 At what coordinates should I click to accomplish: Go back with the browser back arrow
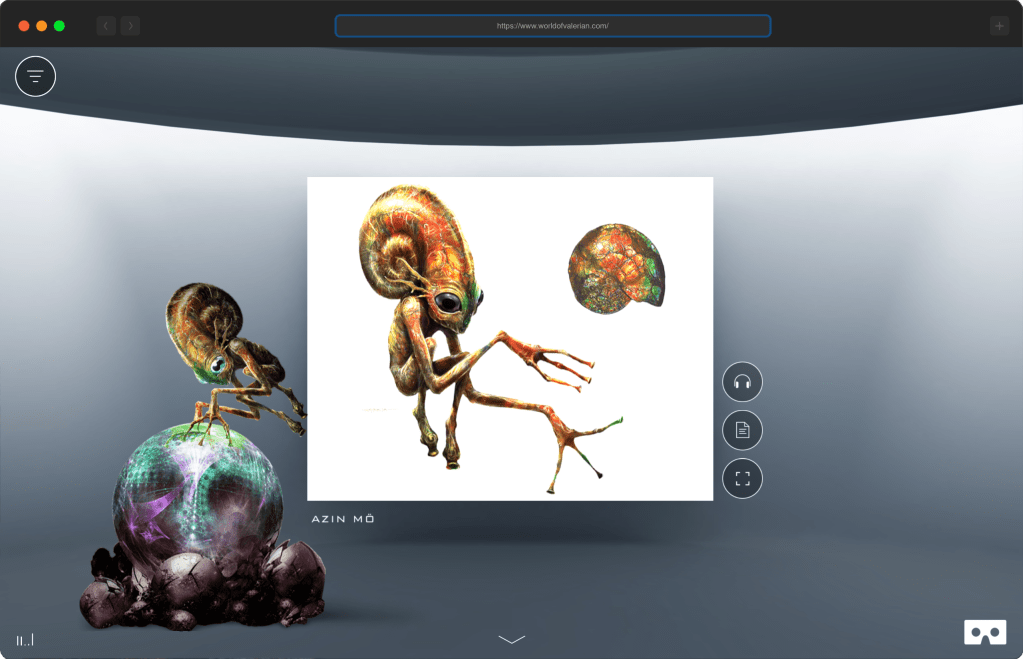(x=106, y=26)
